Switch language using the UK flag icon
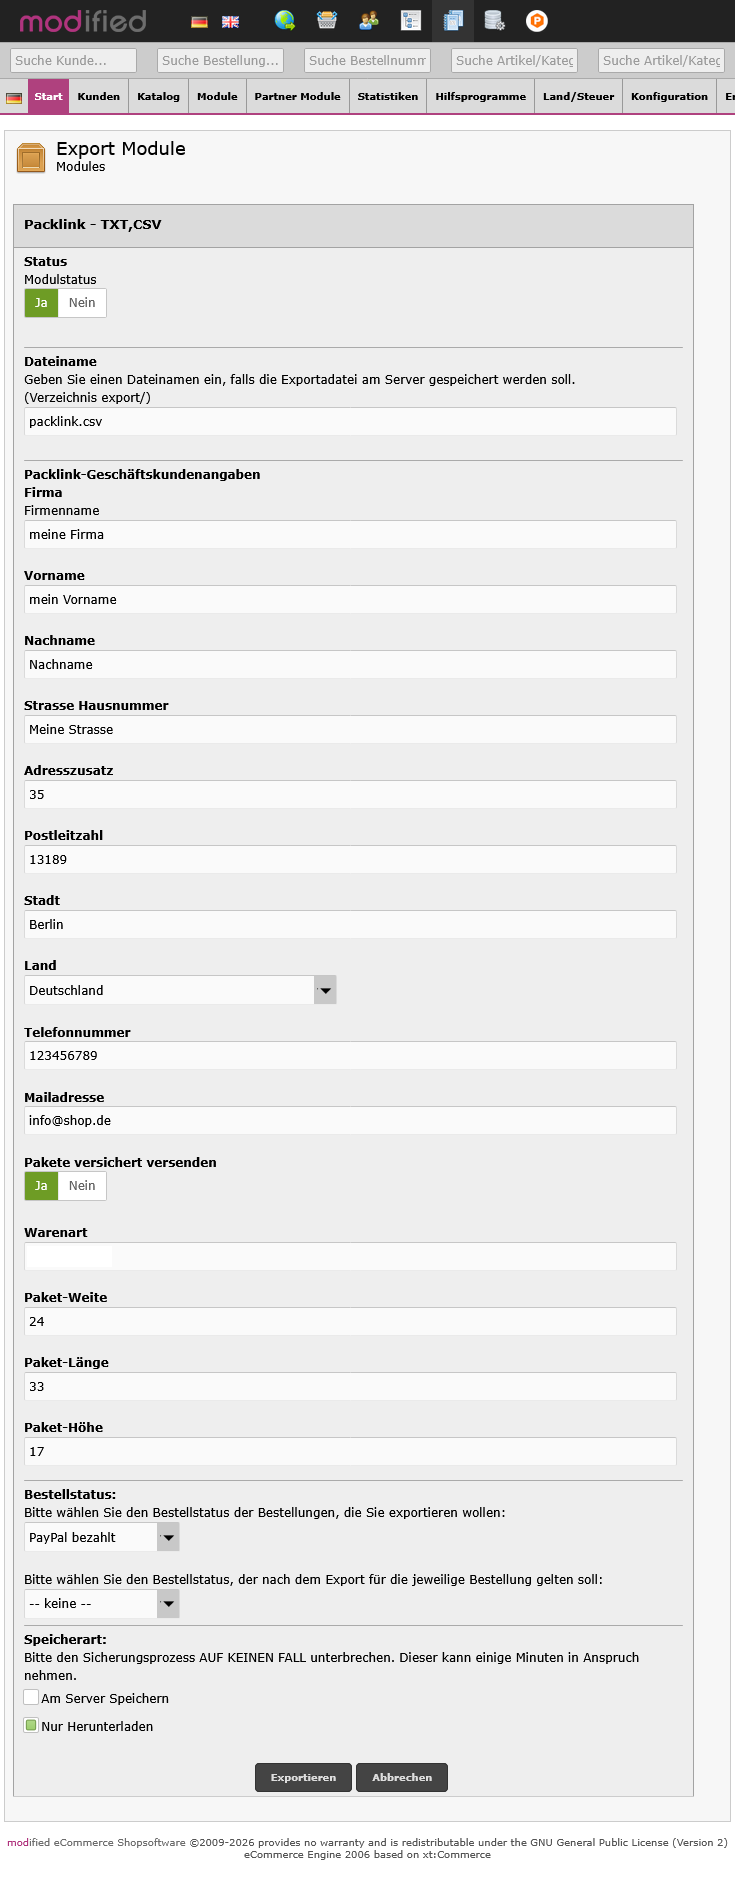The height and width of the screenshot is (1888, 735). tap(230, 22)
